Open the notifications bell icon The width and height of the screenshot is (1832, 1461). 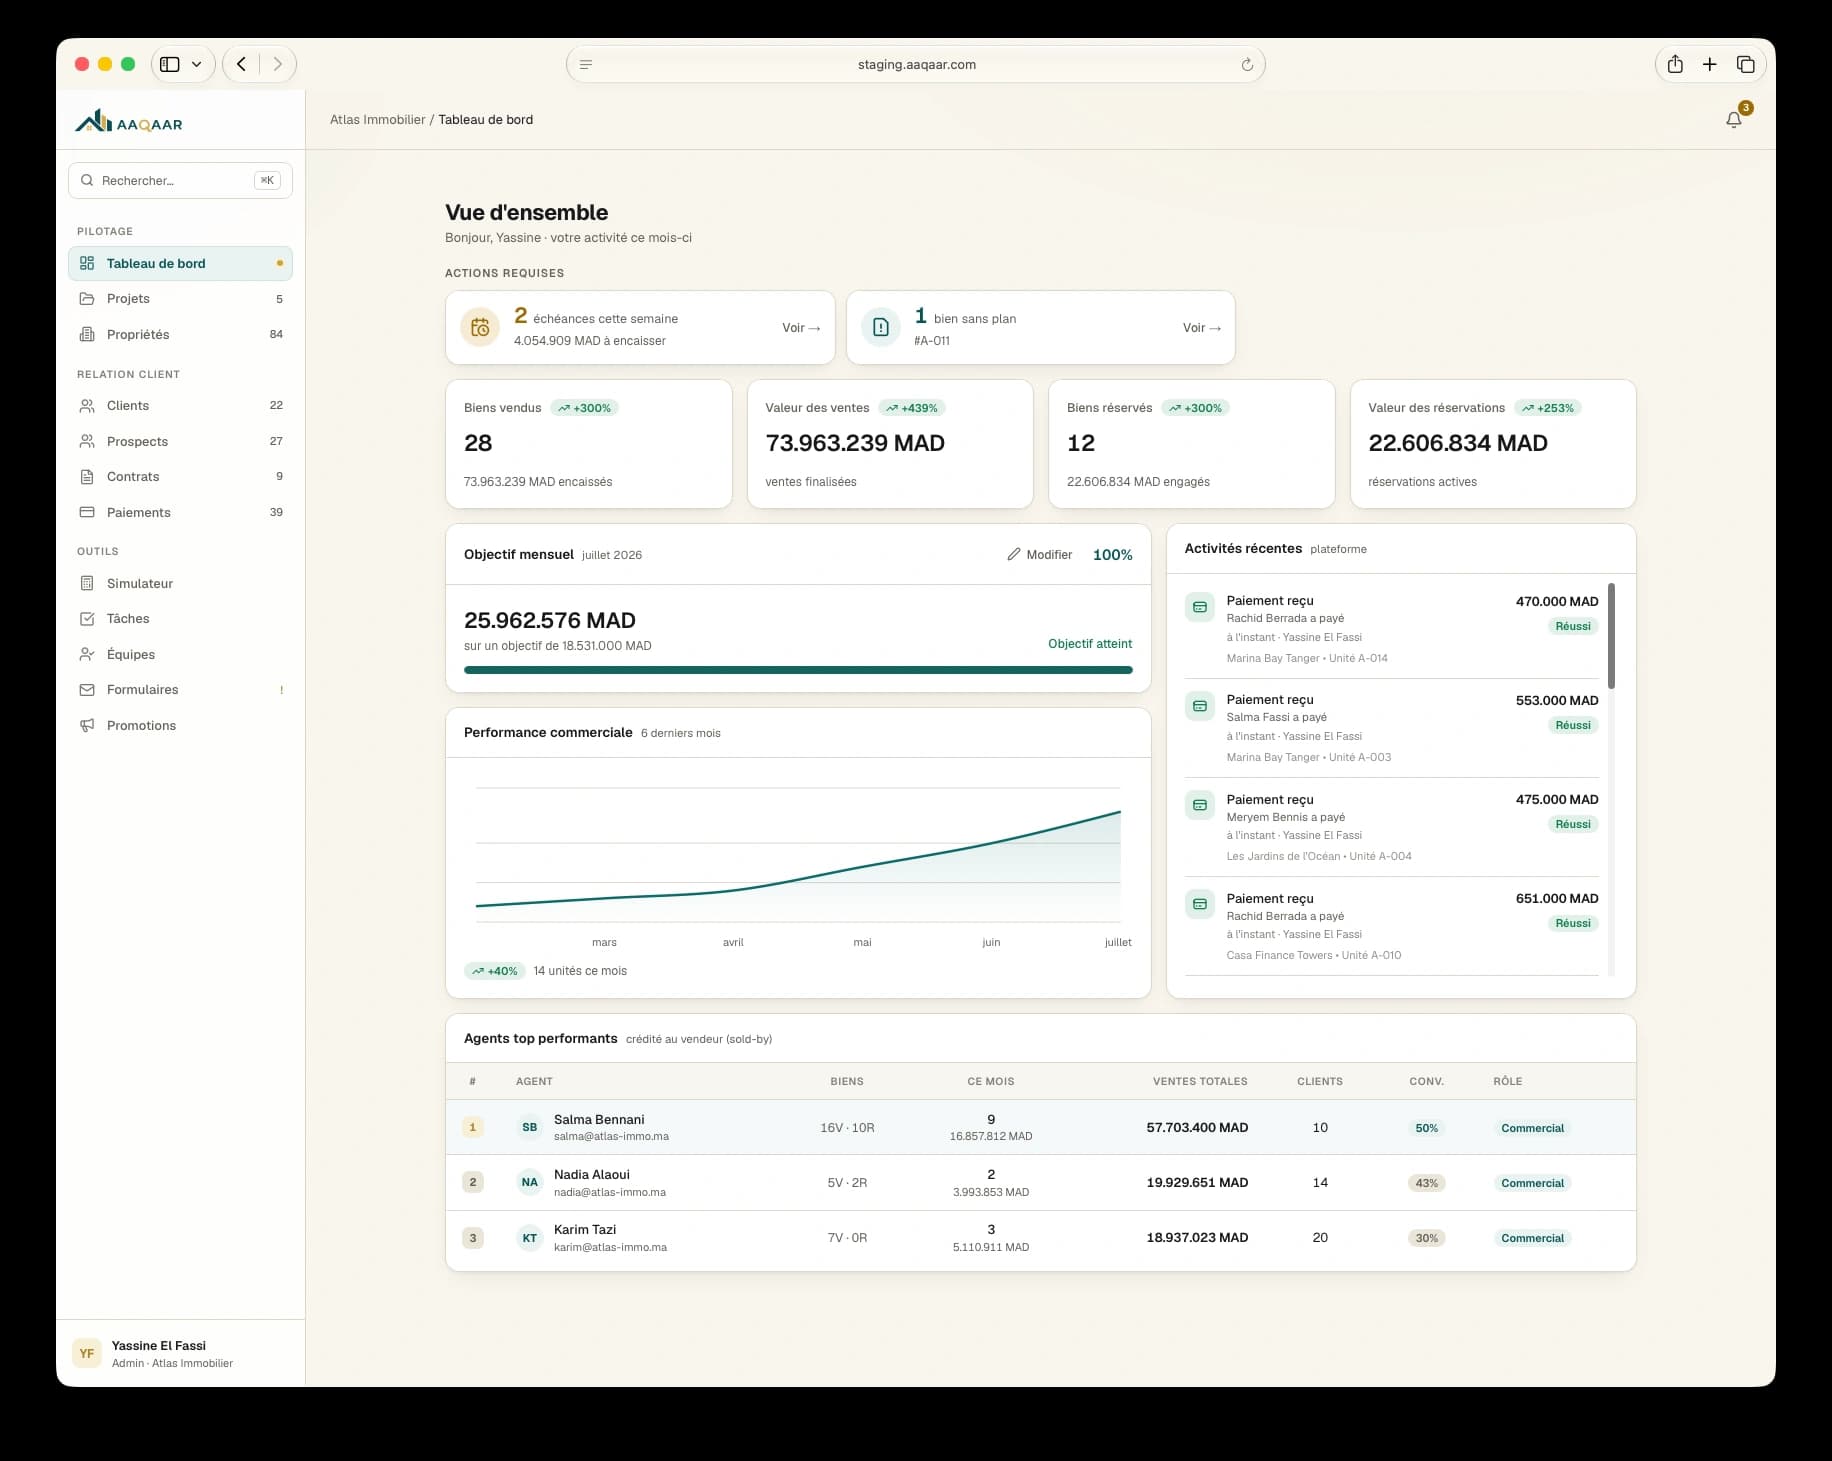(1734, 120)
